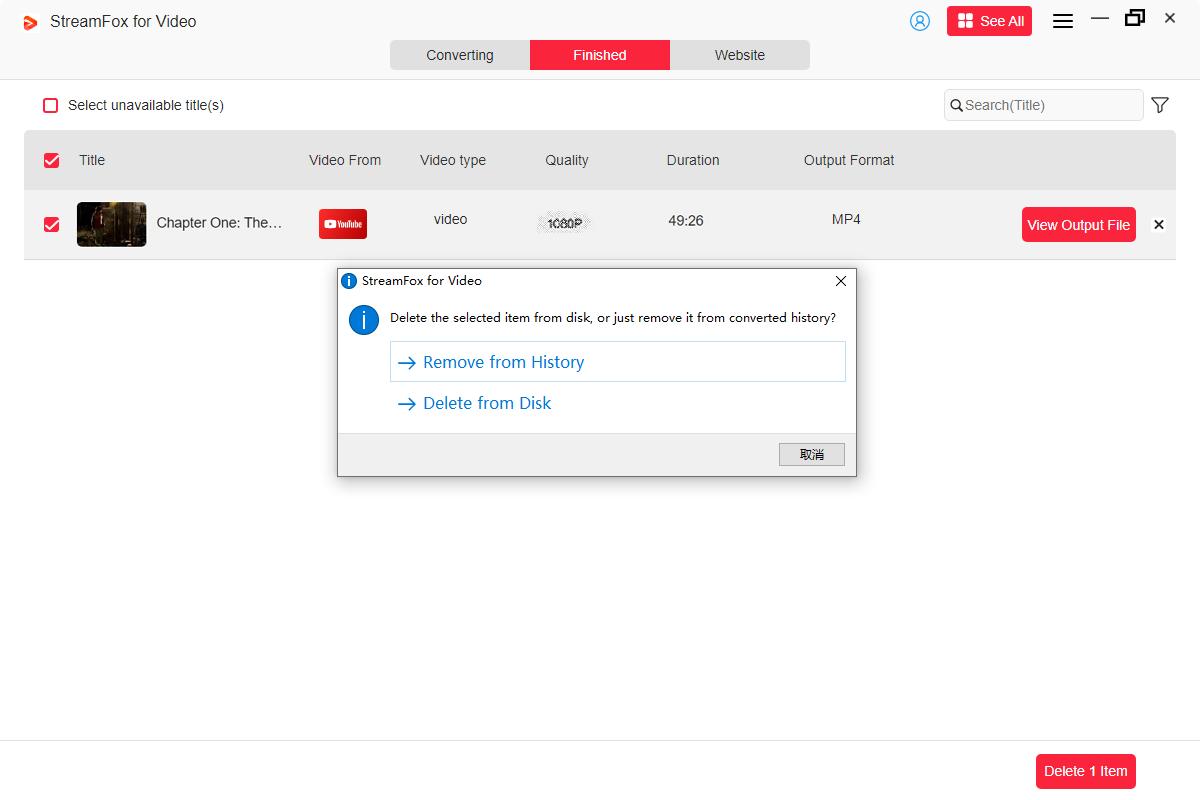Click the Chapter One: The… title
Viewport: 1200px width, 800px height.
click(220, 223)
